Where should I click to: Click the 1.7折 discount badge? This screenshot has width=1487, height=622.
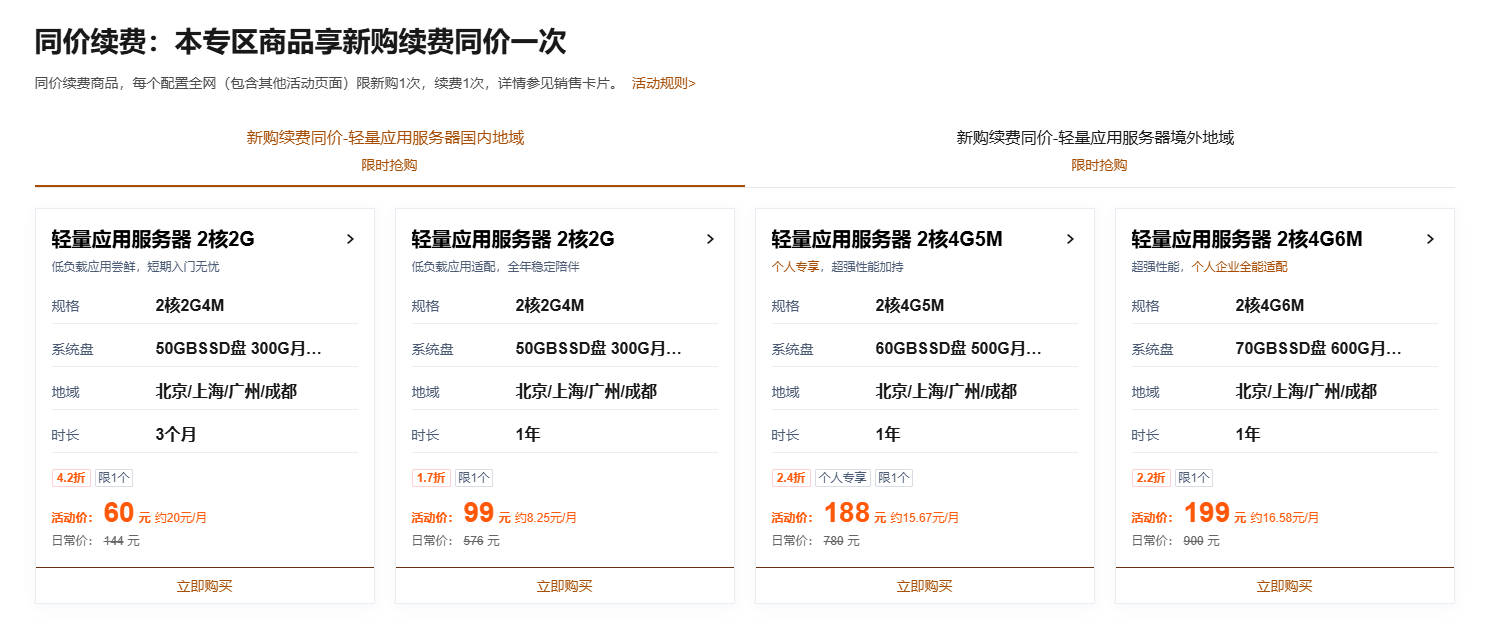pyautogui.click(x=430, y=478)
